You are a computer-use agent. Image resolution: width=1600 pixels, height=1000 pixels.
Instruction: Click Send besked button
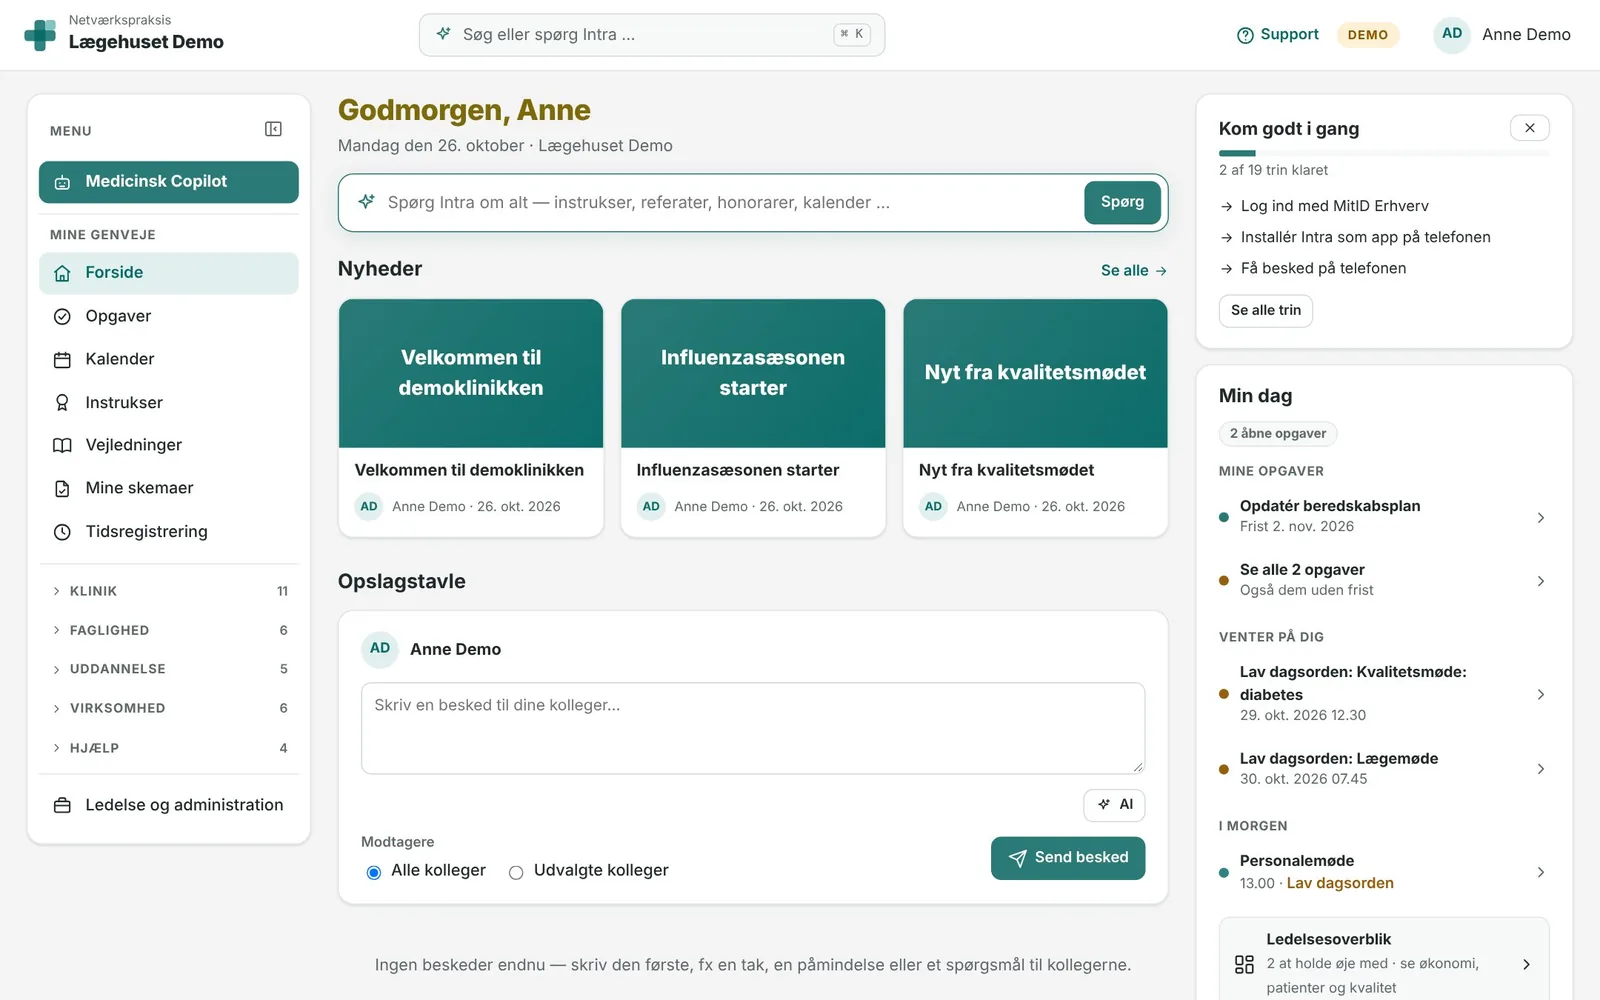1068,858
